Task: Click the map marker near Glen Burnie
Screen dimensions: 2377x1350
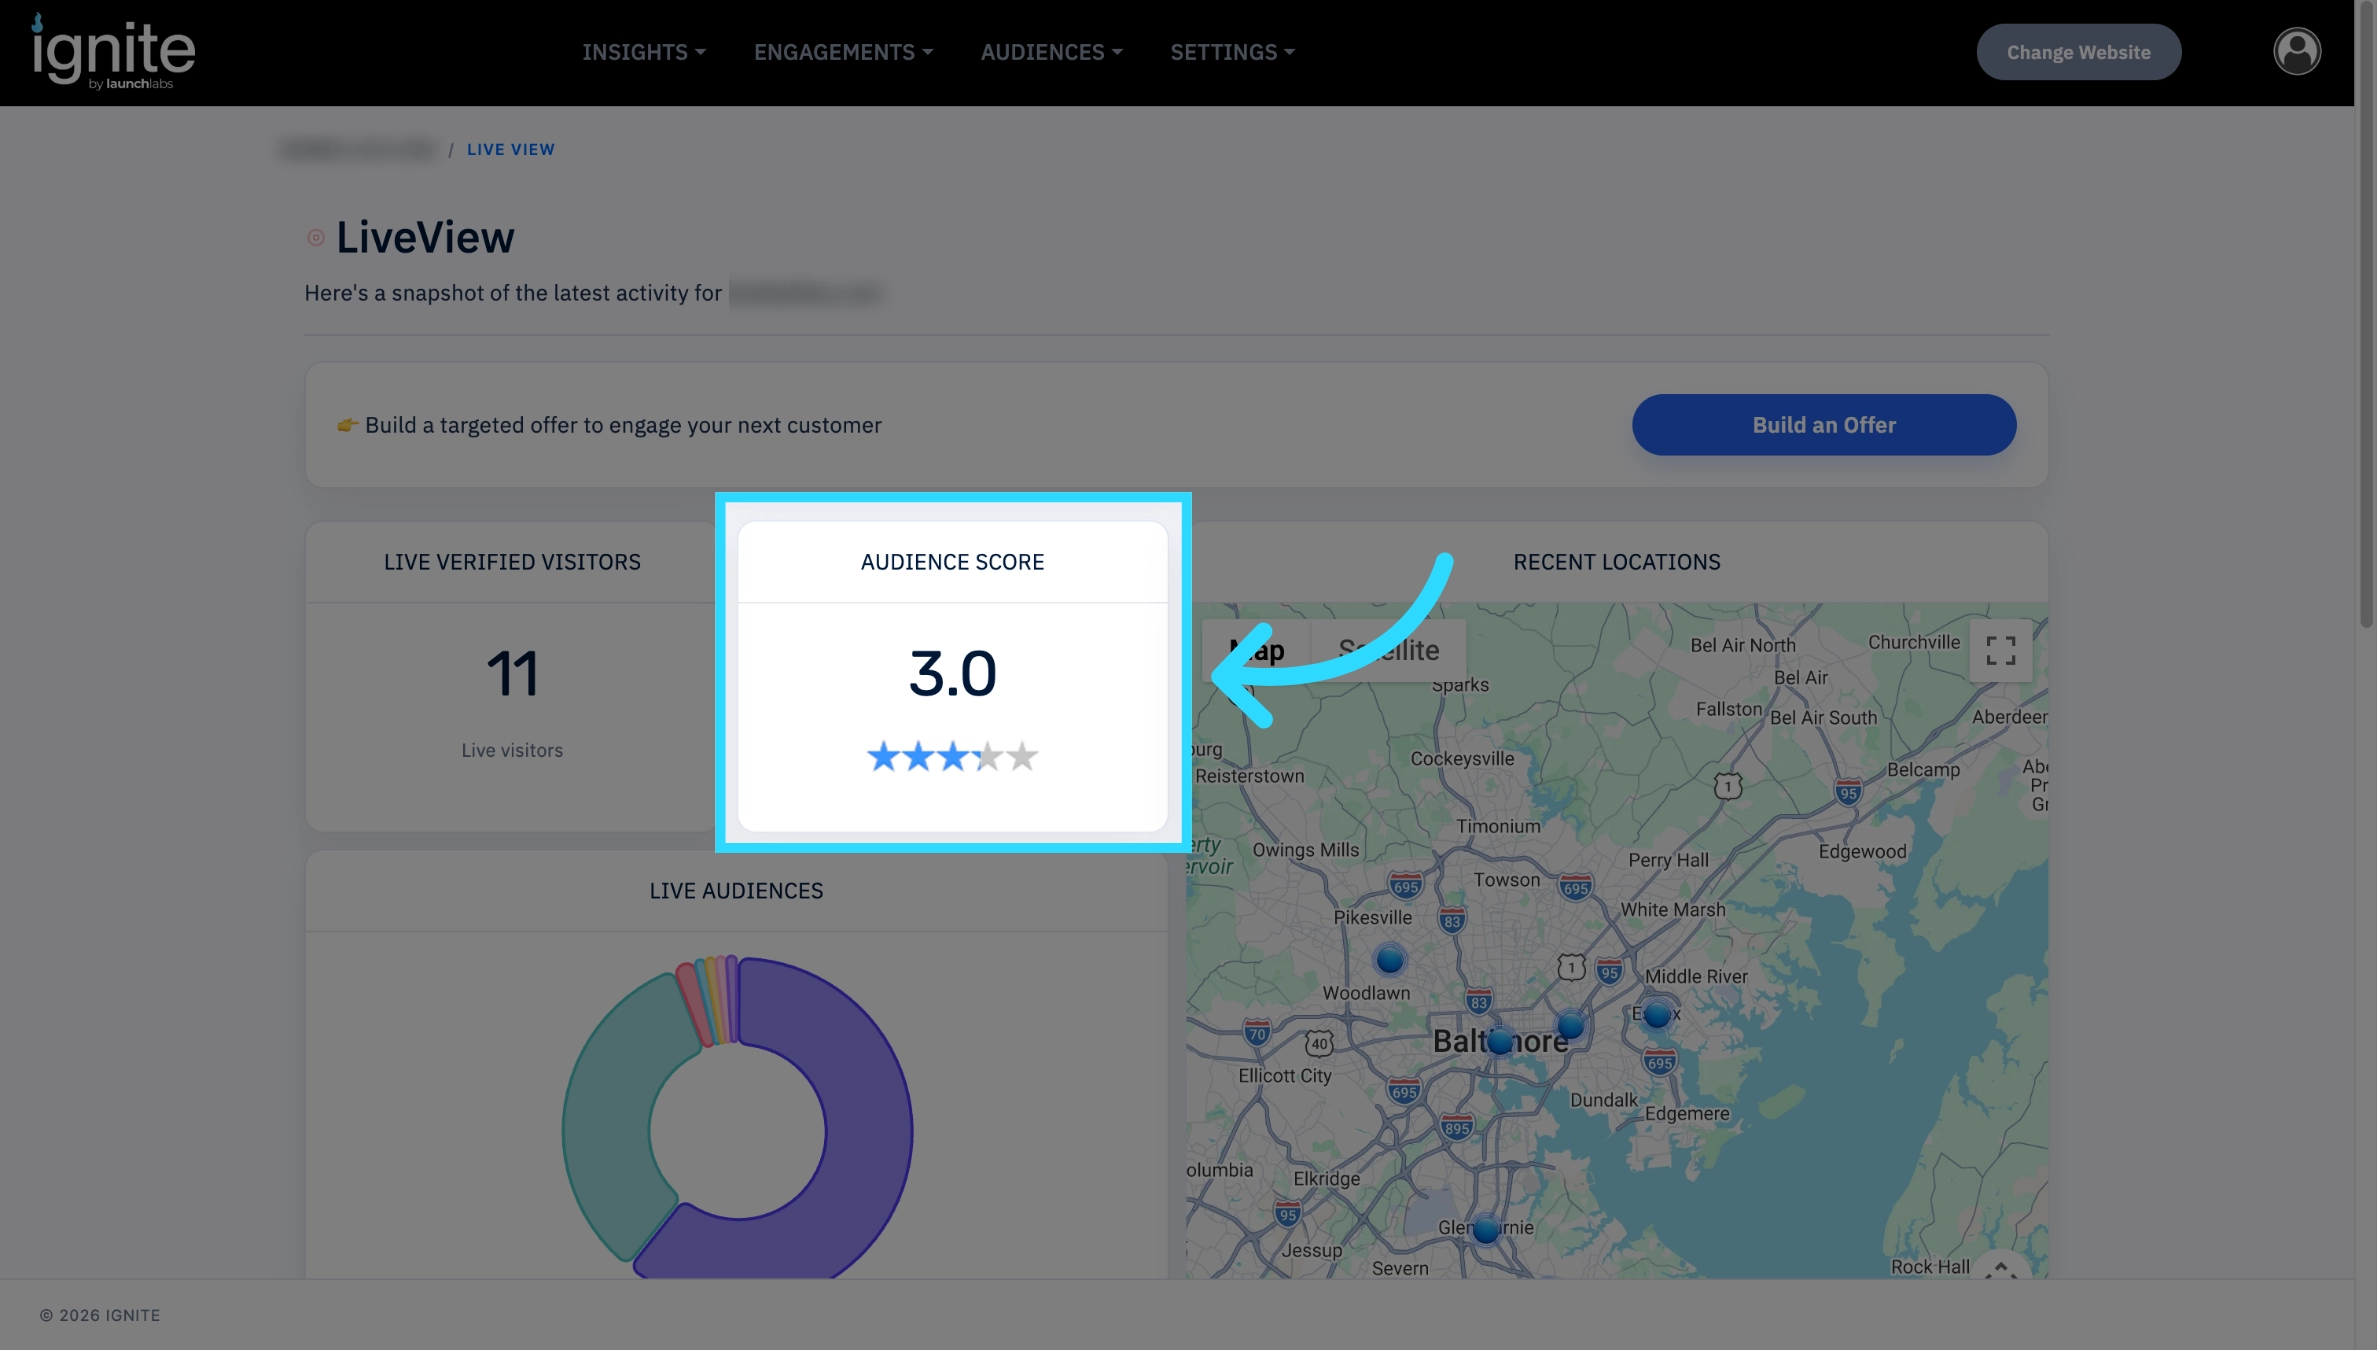Action: point(1486,1229)
